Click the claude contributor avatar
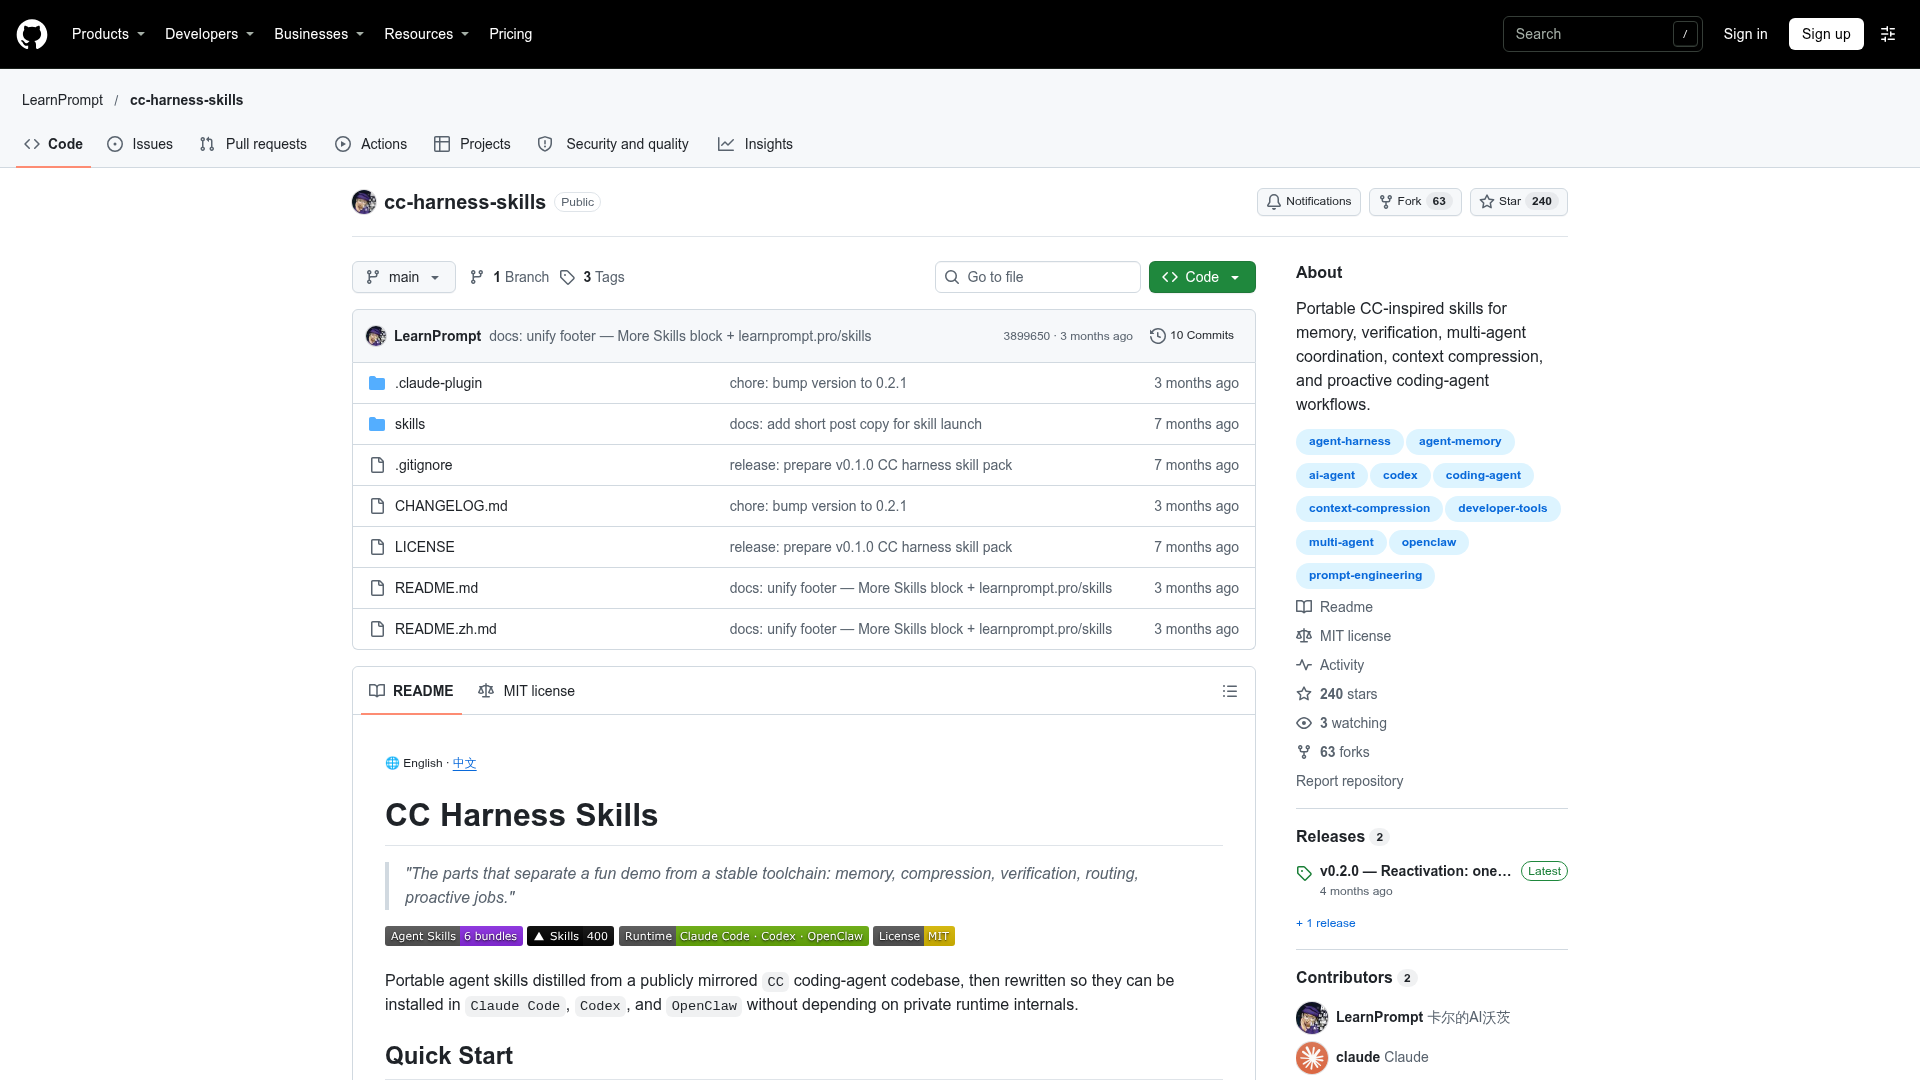 coord(1312,1057)
